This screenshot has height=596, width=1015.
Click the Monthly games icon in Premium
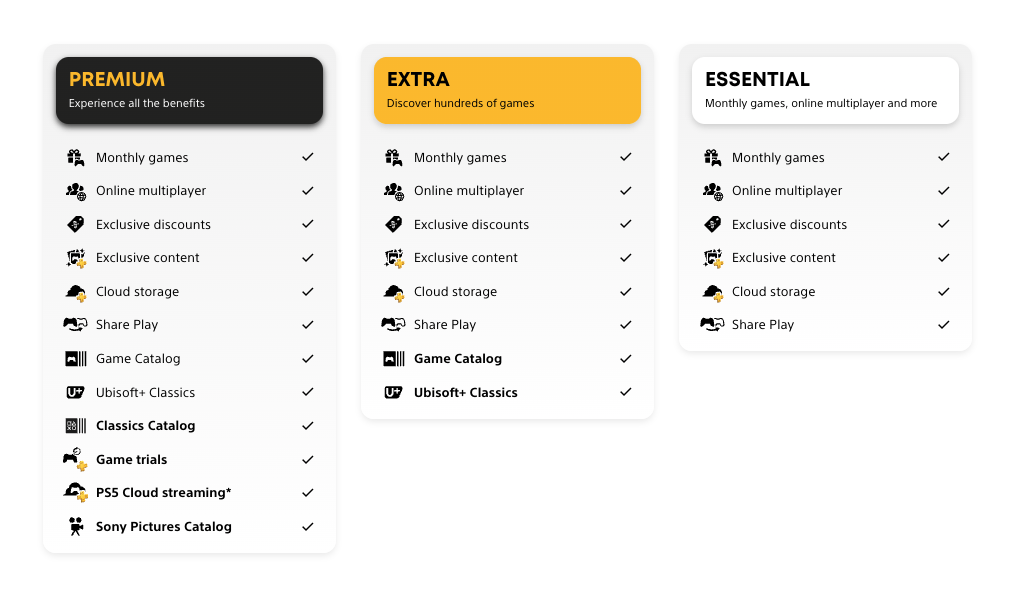[75, 158]
